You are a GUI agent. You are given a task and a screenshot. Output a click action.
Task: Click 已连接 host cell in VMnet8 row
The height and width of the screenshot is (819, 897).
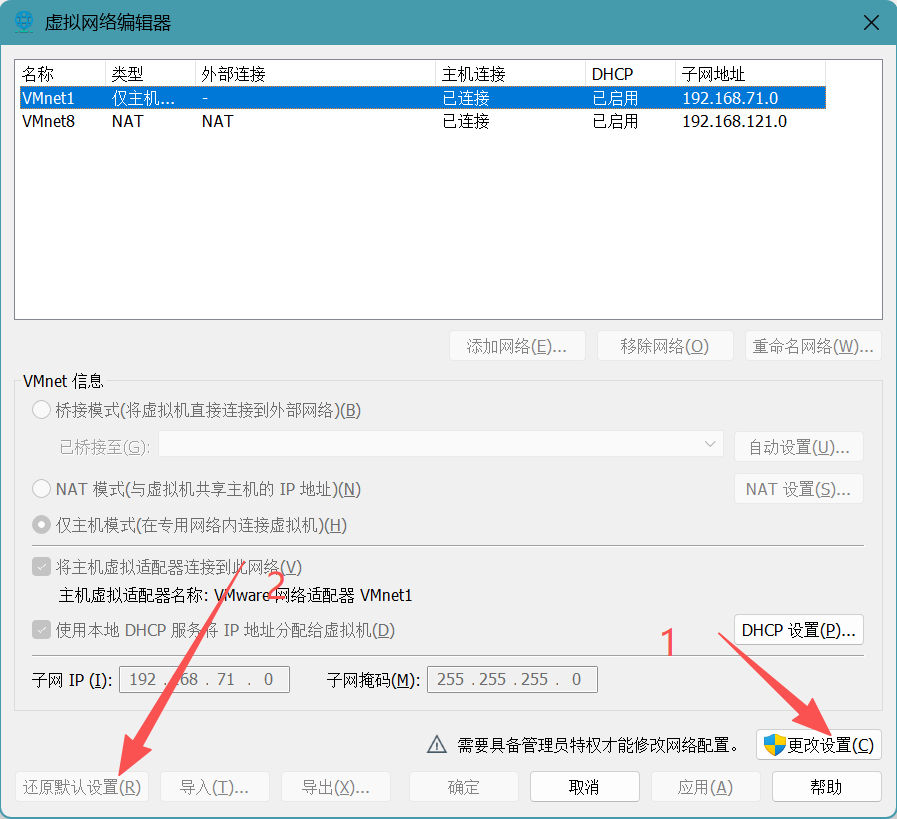click(x=466, y=121)
